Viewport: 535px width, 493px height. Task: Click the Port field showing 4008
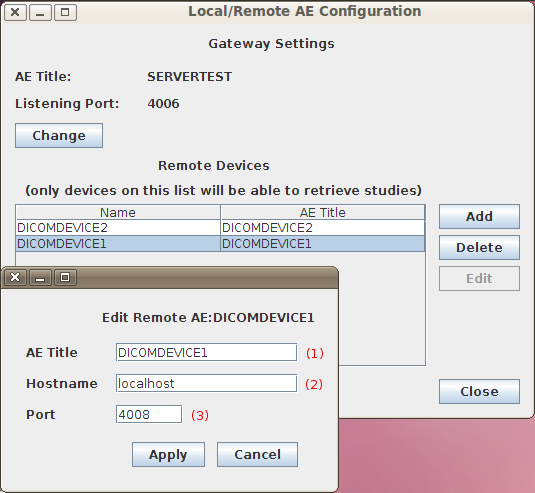click(149, 414)
